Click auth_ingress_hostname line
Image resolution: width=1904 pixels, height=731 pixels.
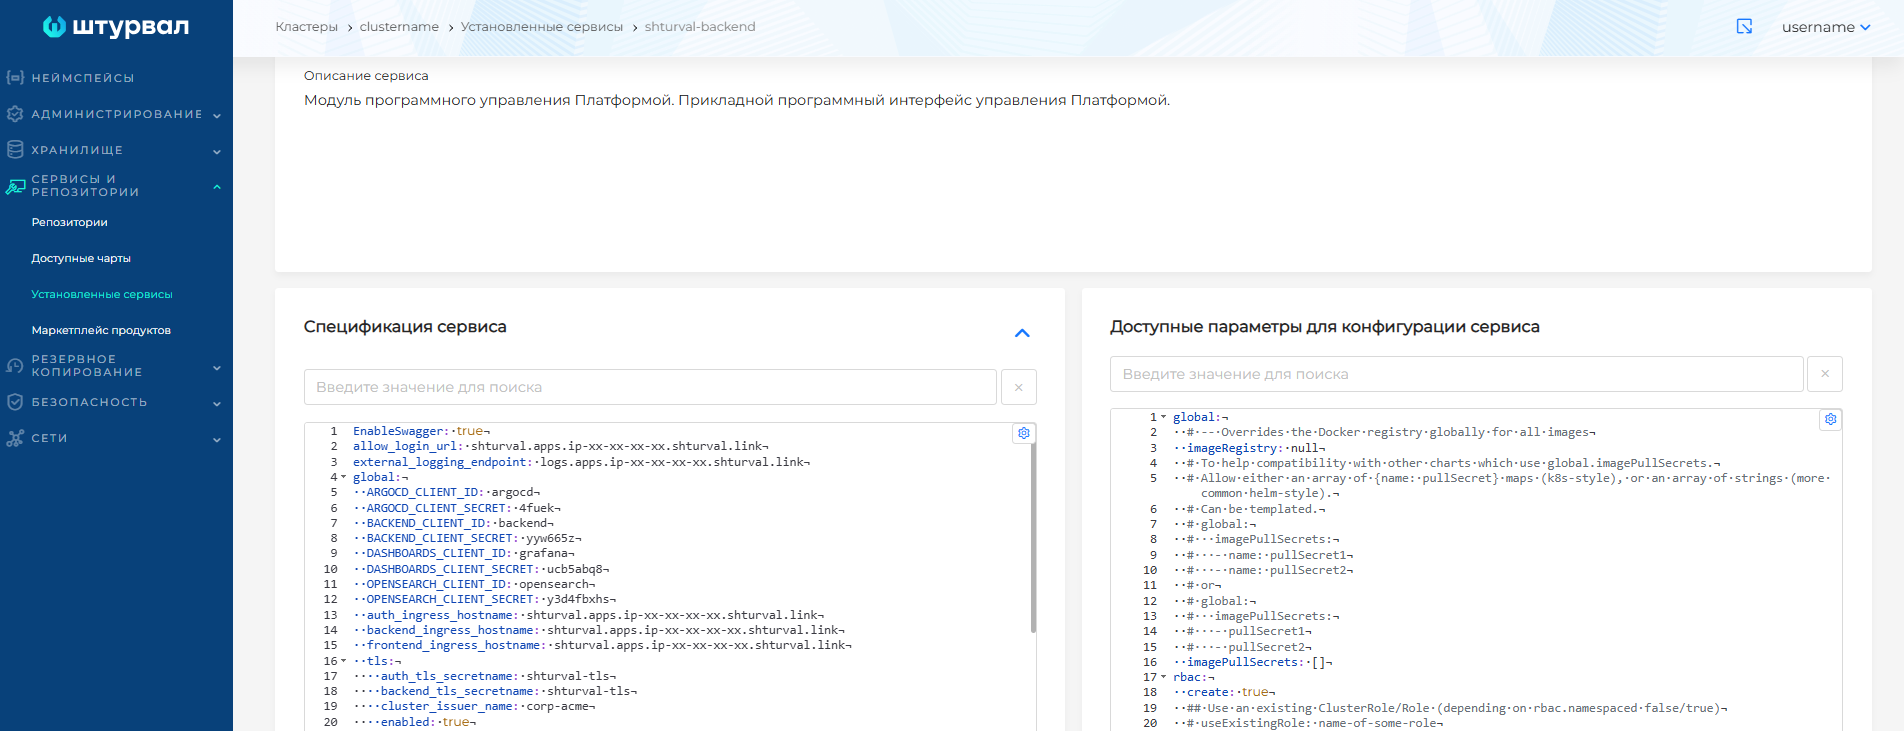588,615
